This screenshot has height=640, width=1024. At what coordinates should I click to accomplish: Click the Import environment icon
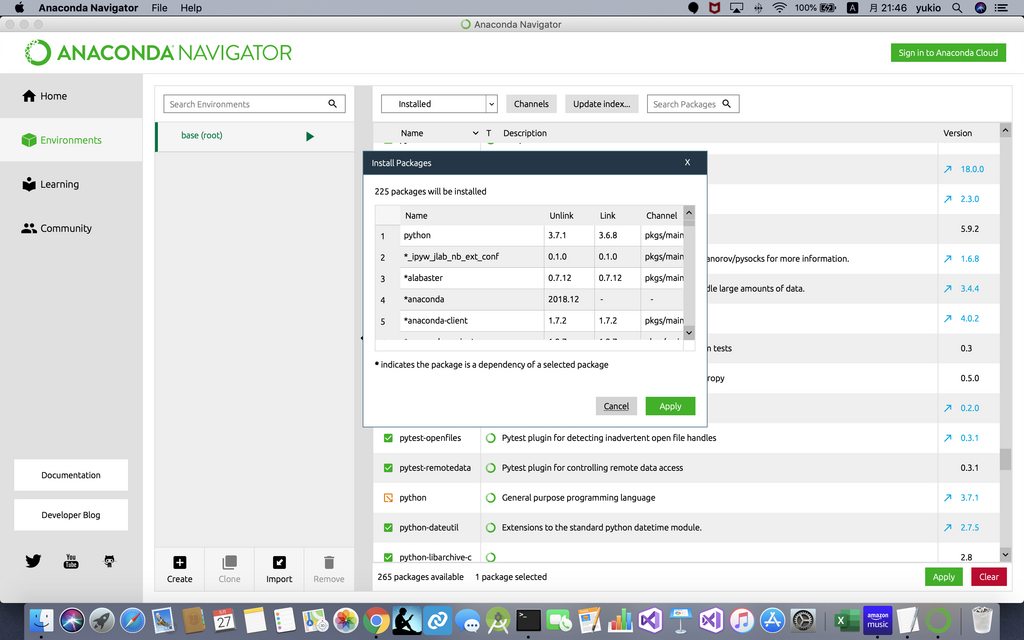pyautogui.click(x=279, y=563)
